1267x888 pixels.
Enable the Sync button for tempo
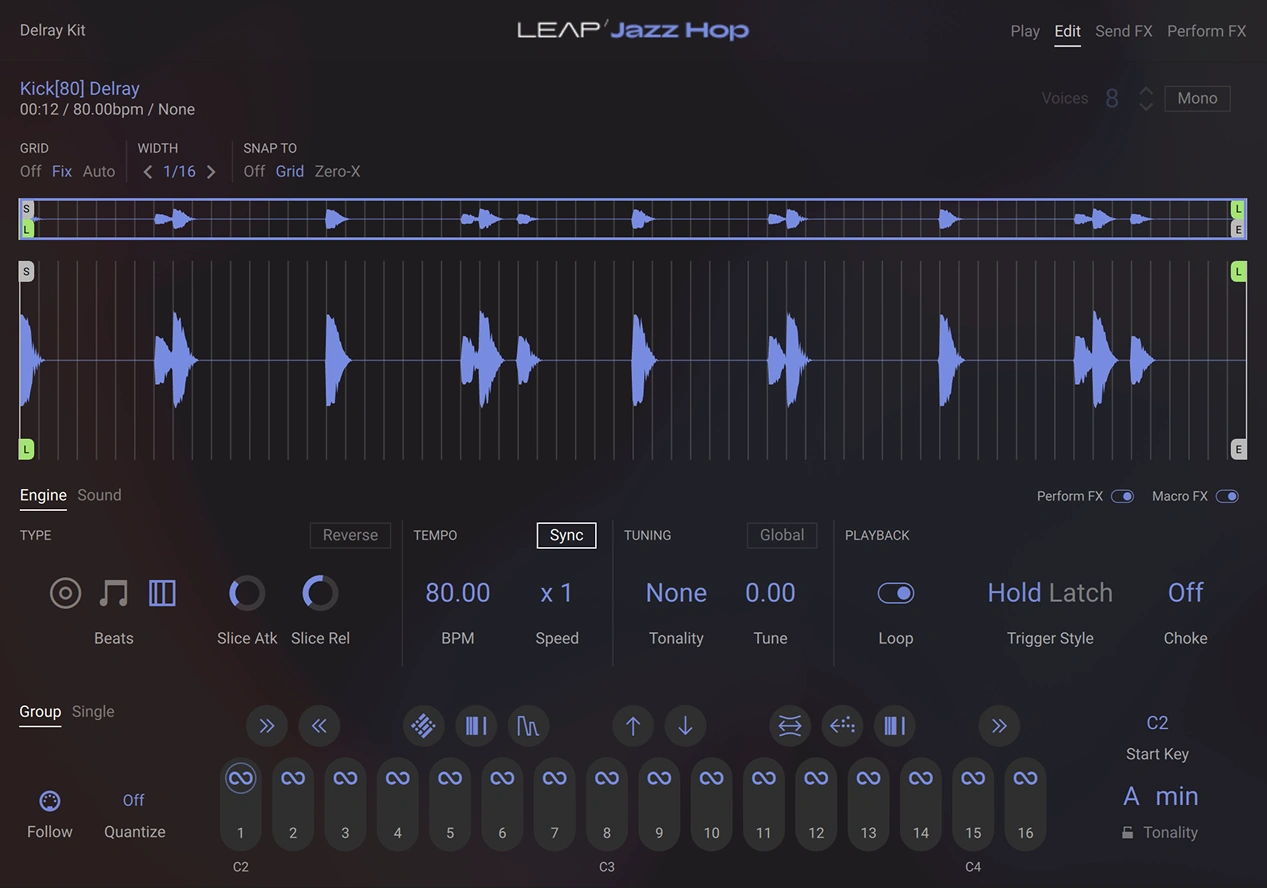(565, 535)
